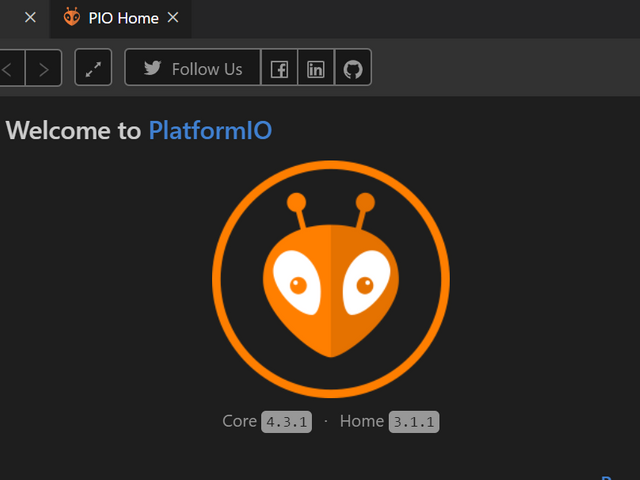Open the PlatformIO Facebook page
Viewport: 640px width, 480px height.
279,69
